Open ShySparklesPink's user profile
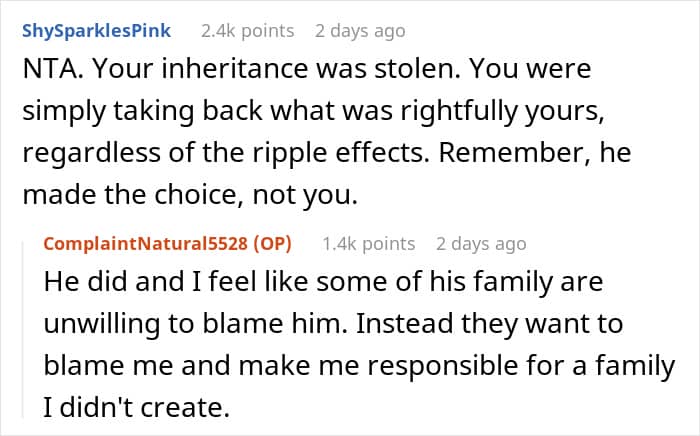 (x=96, y=31)
